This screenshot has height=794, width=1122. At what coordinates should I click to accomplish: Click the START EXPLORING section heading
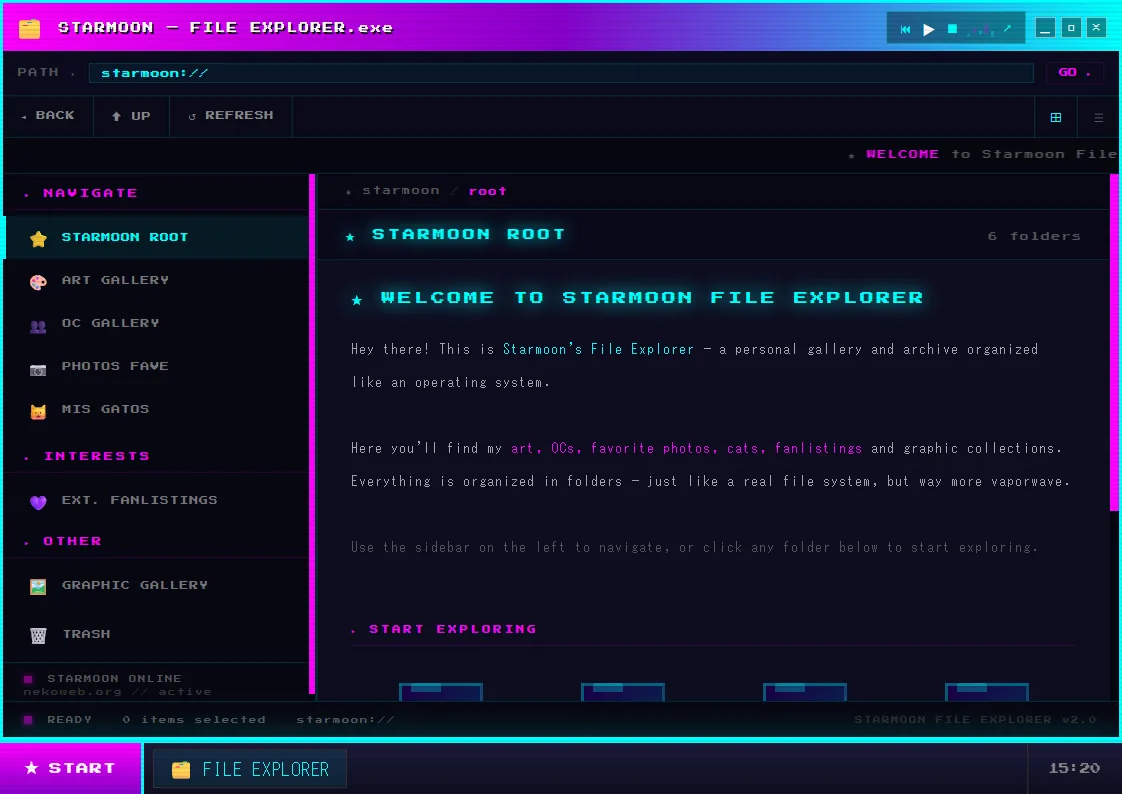(452, 629)
